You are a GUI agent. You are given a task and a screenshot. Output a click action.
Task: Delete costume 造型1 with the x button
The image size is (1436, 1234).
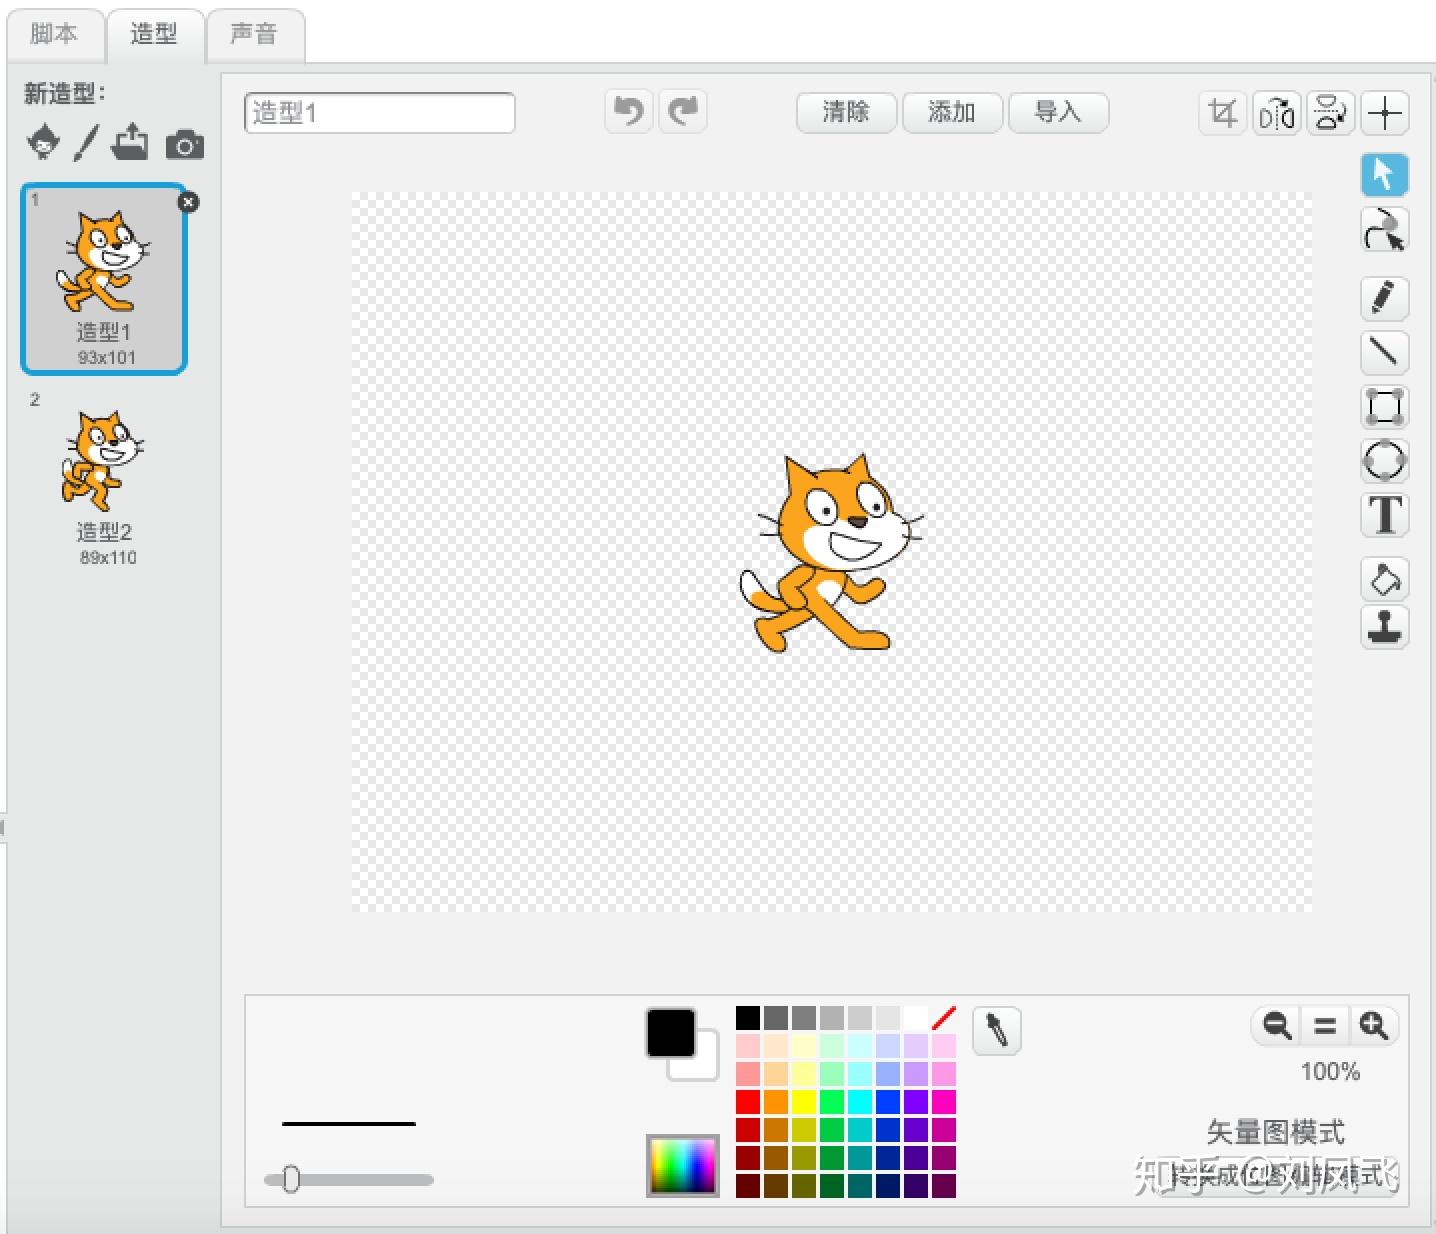point(188,202)
